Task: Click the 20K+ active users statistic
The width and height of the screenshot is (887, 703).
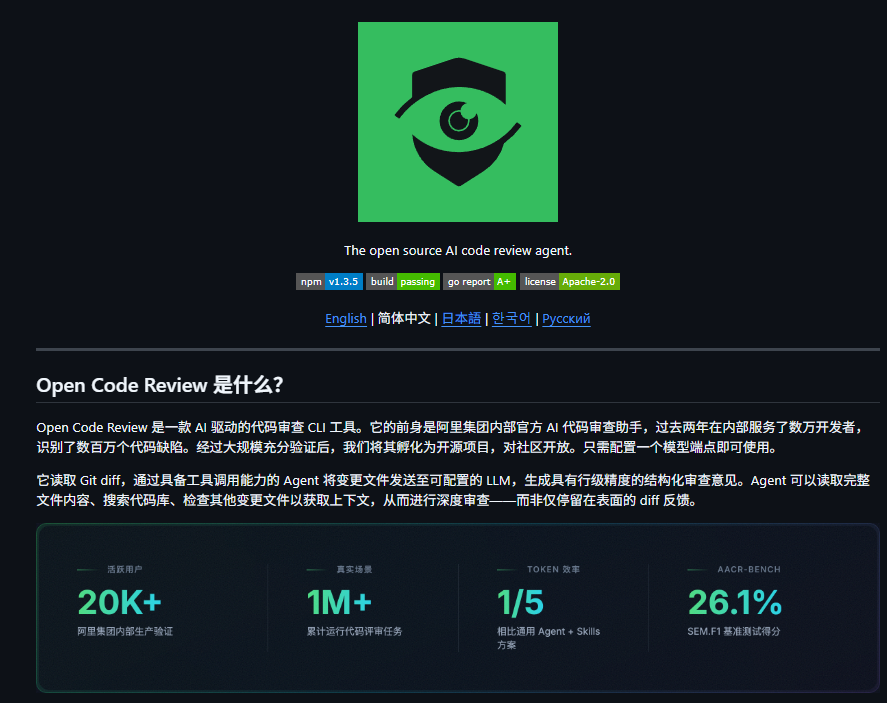Action: pyautogui.click(x=120, y=602)
